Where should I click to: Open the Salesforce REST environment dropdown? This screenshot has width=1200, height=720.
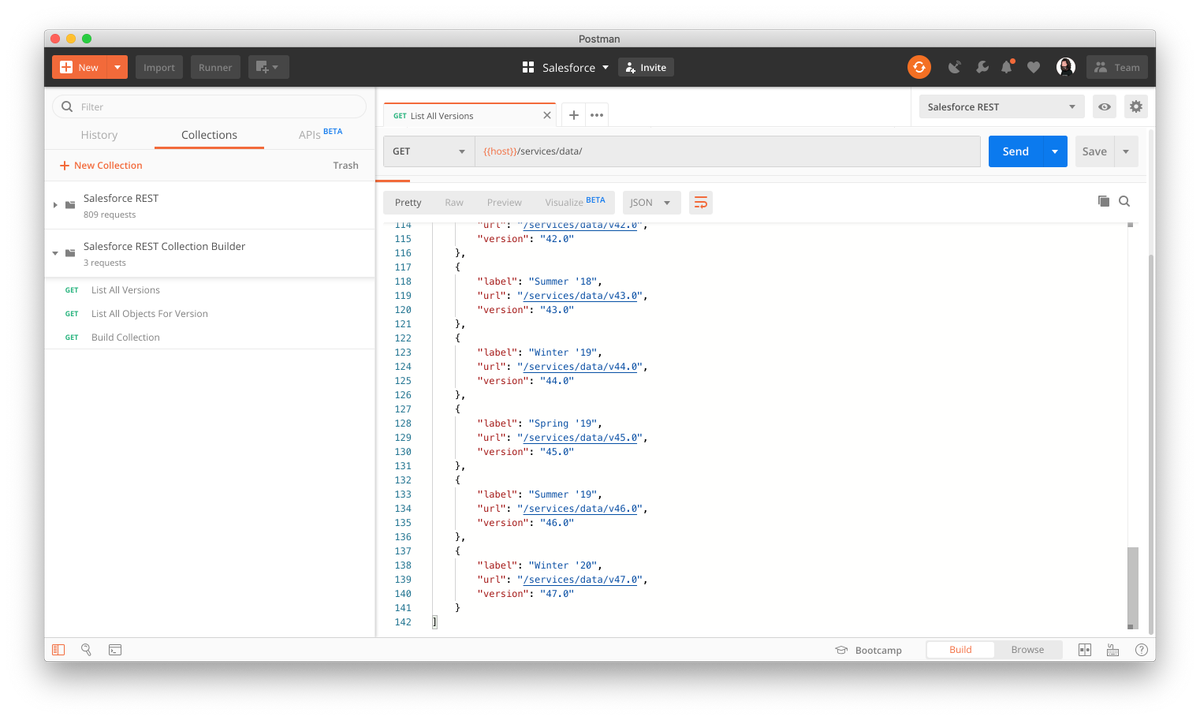pos(1001,107)
